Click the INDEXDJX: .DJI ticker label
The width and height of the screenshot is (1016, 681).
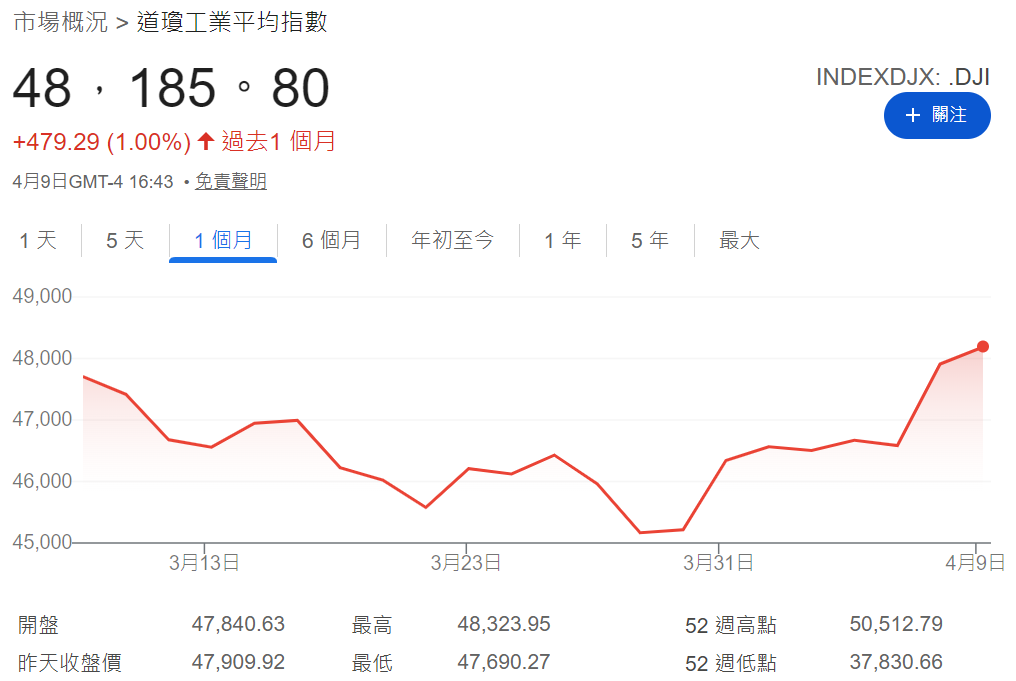[x=903, y=75]
